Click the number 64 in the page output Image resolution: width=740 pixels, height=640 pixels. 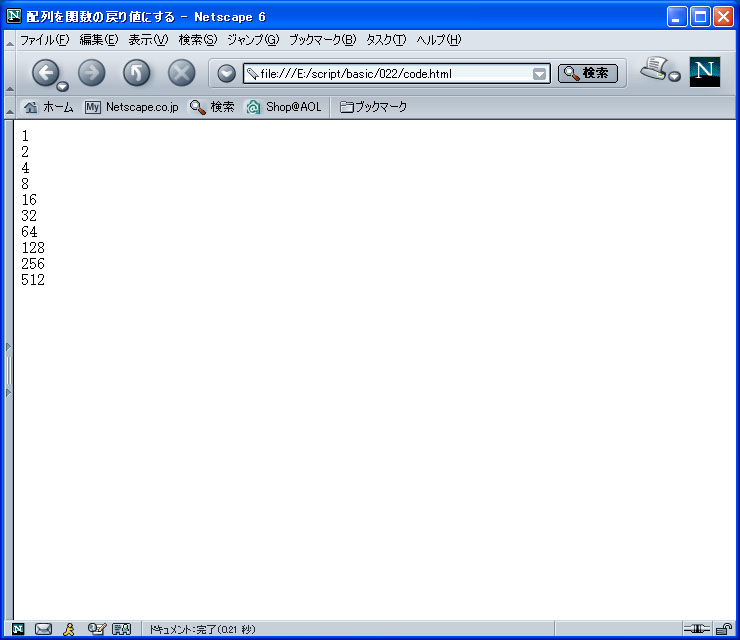point(29,232)
